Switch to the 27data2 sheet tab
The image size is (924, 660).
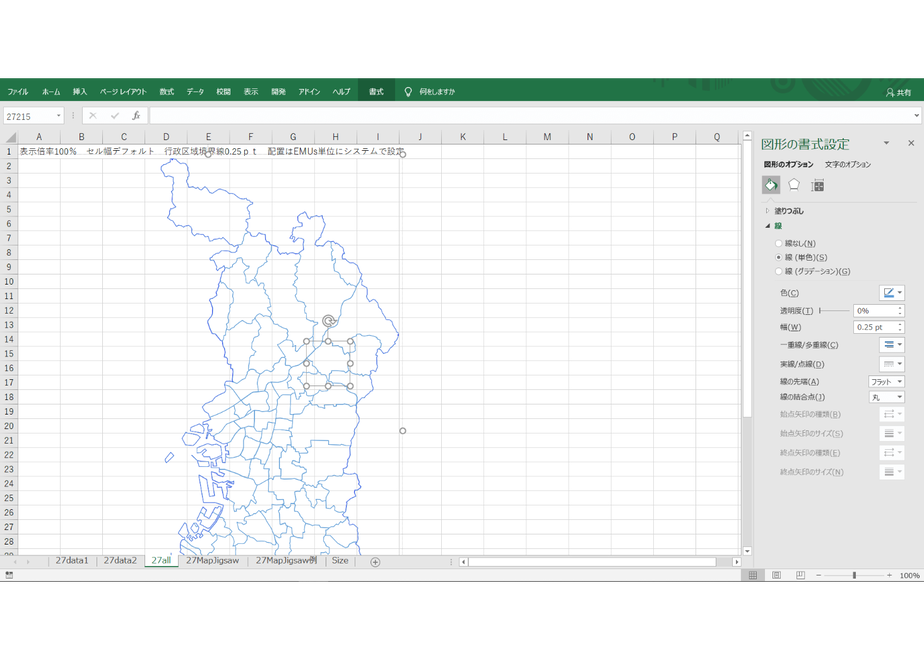(120, 561)
